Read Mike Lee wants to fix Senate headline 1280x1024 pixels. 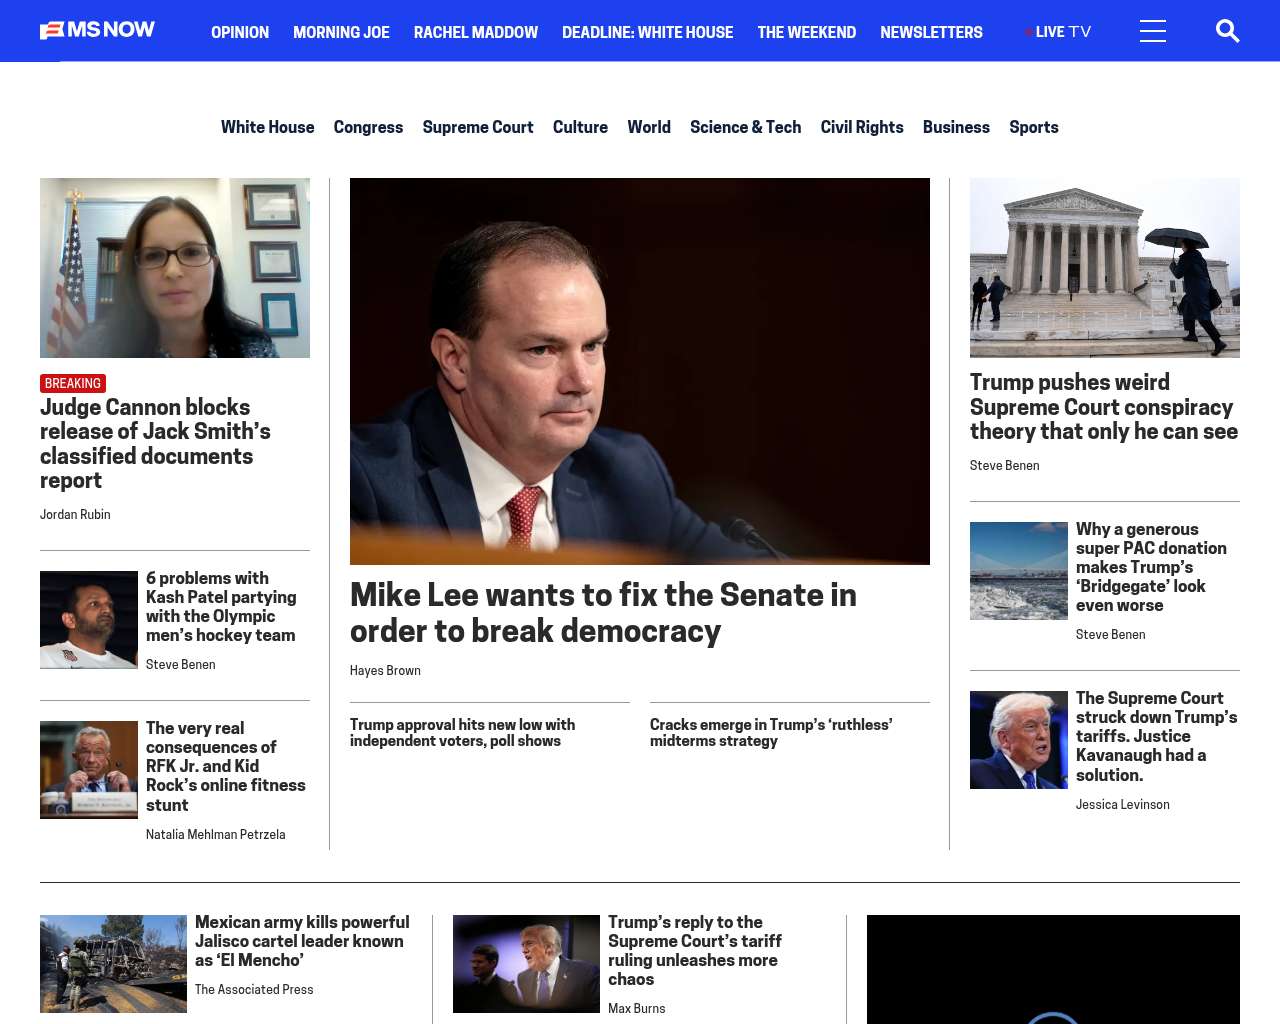coord(603,612)
